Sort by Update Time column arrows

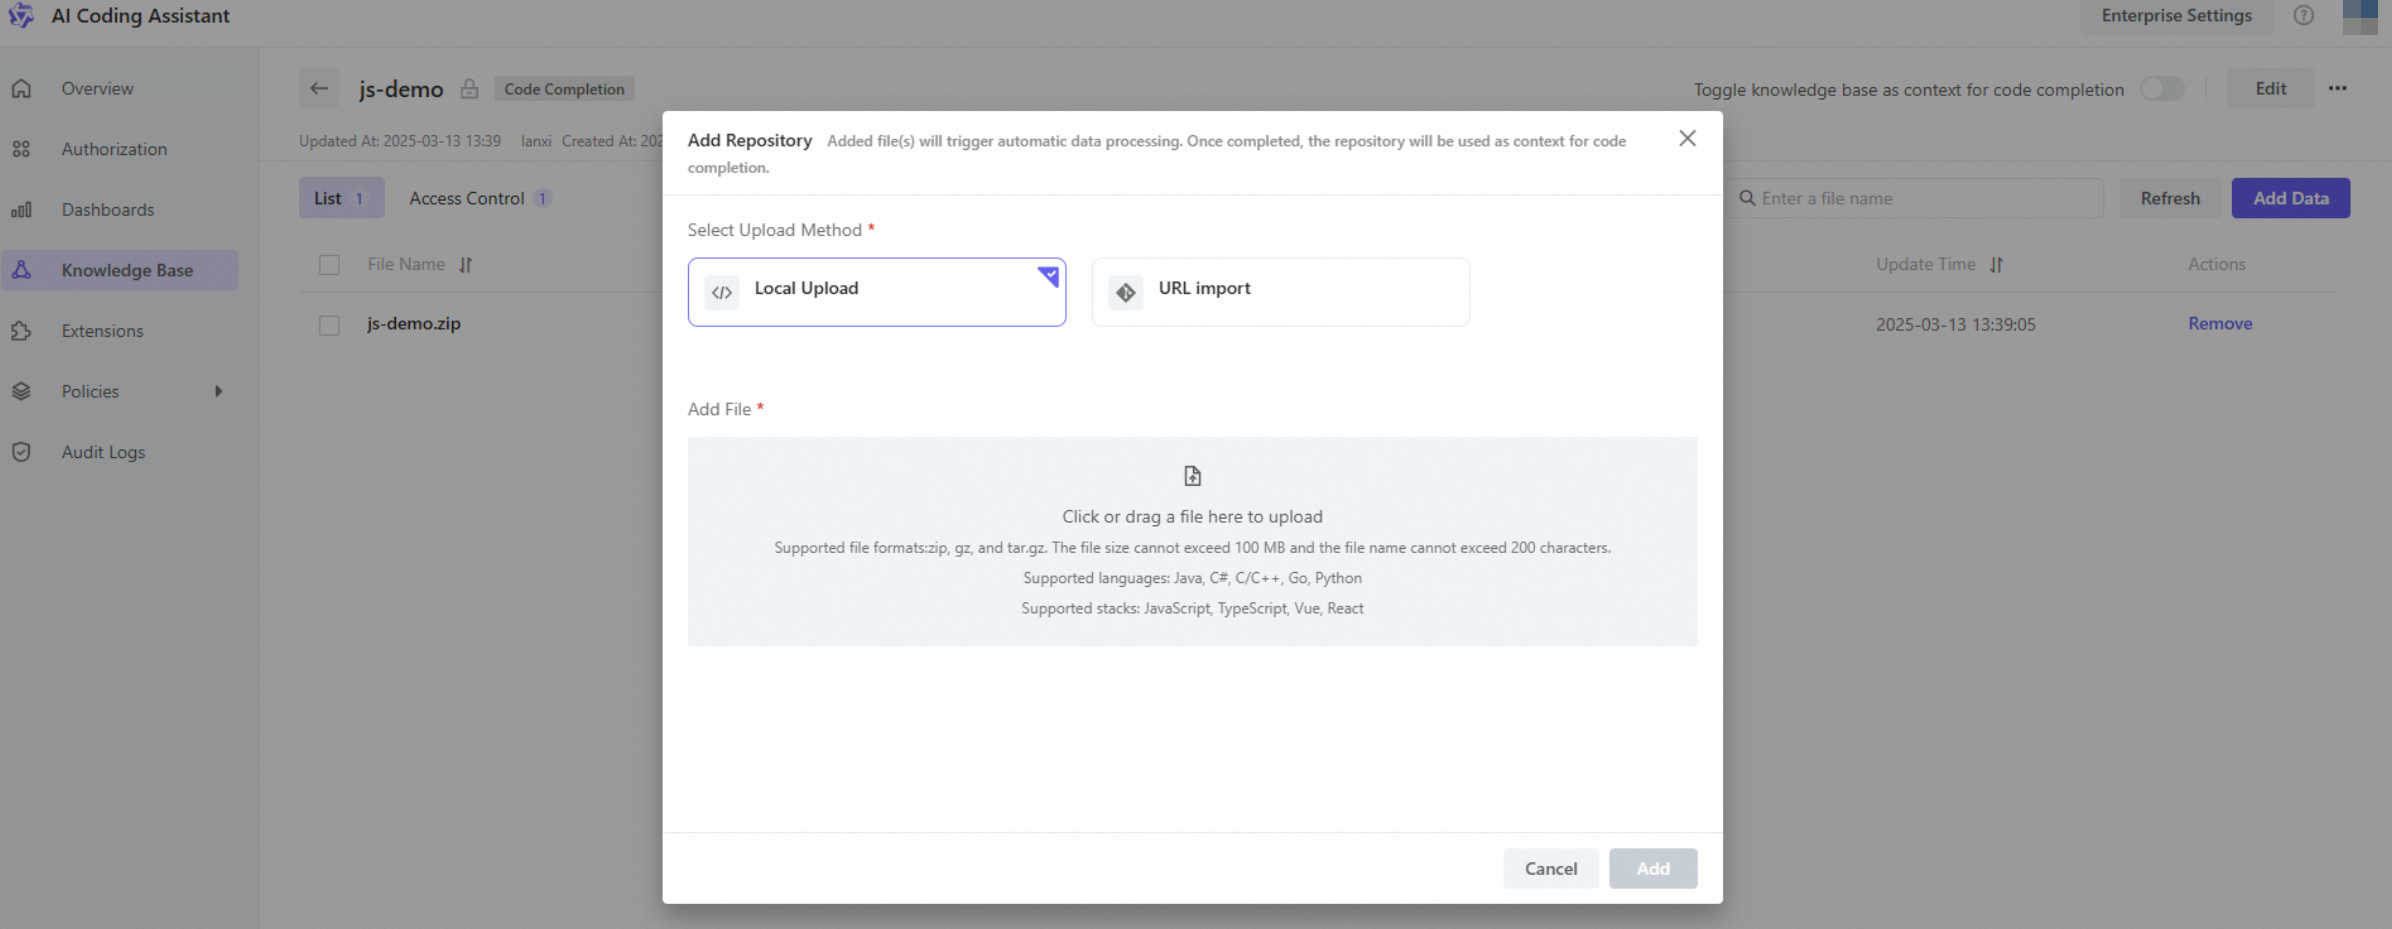pyautogui.click(x=1996, y=265)
